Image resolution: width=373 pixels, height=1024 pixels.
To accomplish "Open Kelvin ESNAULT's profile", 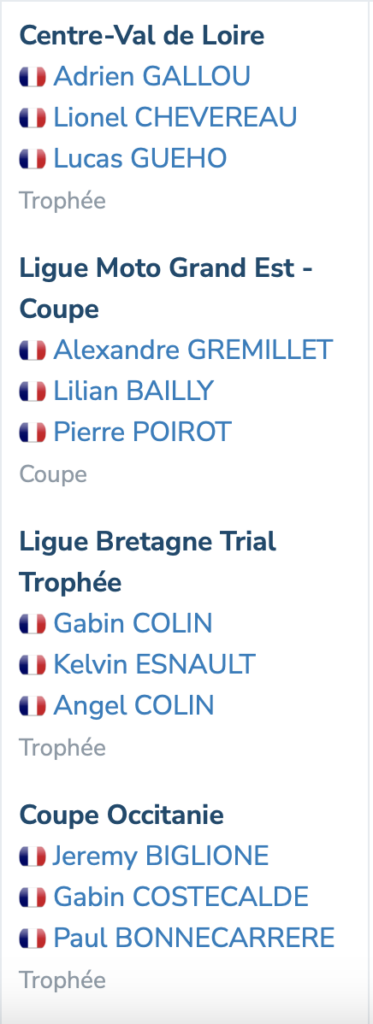I will pos(154,664).
